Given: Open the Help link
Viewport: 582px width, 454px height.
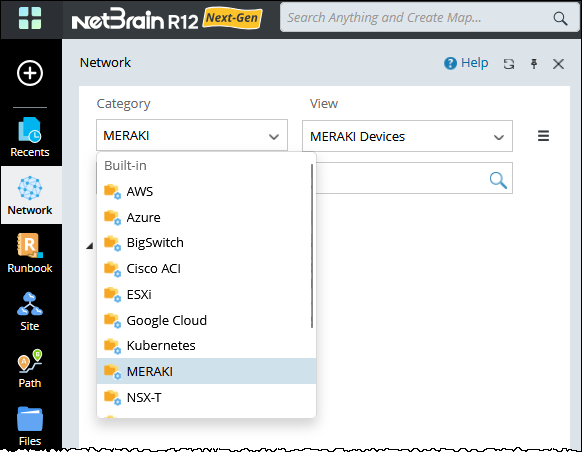Looking at the screenshot, I should click(466, 63).
